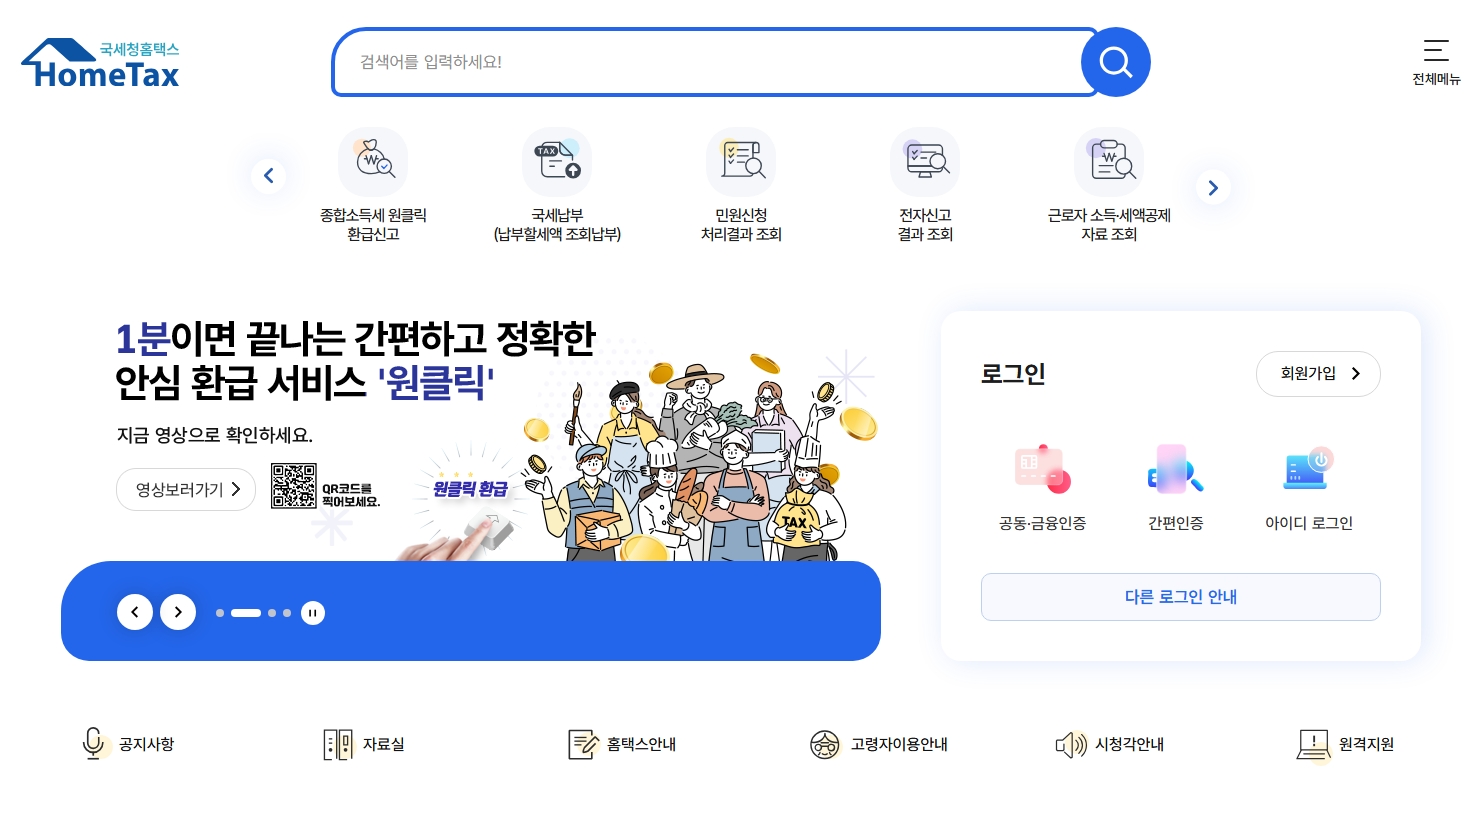Click 다른 로그인 안내 button
Image resolution: width=1464 pixels, height=818 pixels.
pos(1181,597)
